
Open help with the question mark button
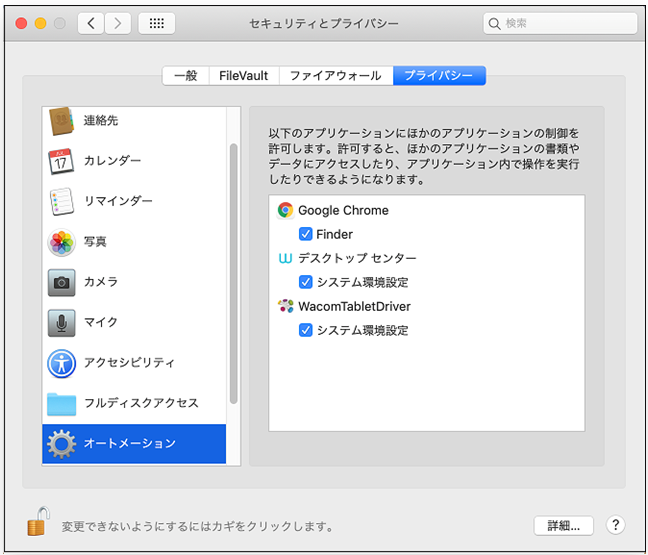point(615,525)
